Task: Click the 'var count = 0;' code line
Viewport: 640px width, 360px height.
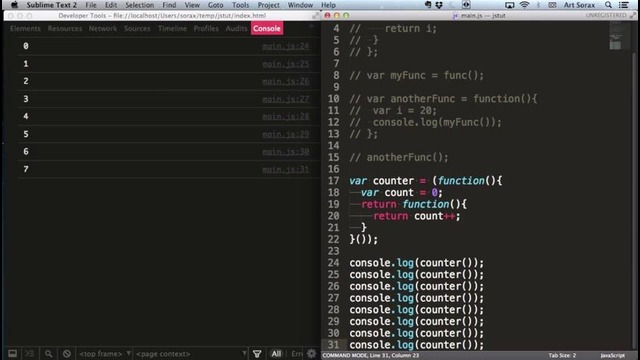Action: click(x=402, y=192)
